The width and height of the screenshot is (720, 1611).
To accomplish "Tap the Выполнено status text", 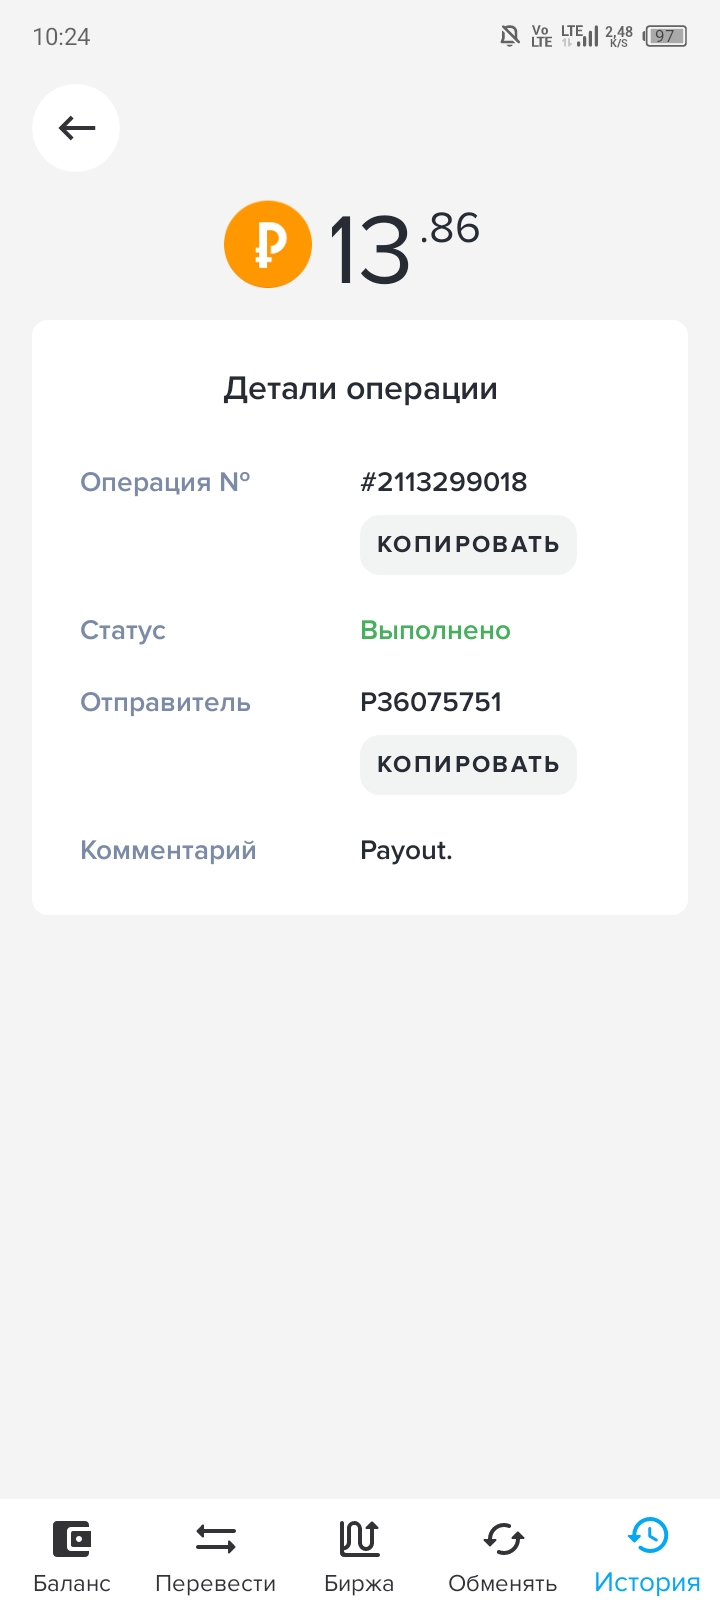I will pyautogui.click(x=435, y=631).
